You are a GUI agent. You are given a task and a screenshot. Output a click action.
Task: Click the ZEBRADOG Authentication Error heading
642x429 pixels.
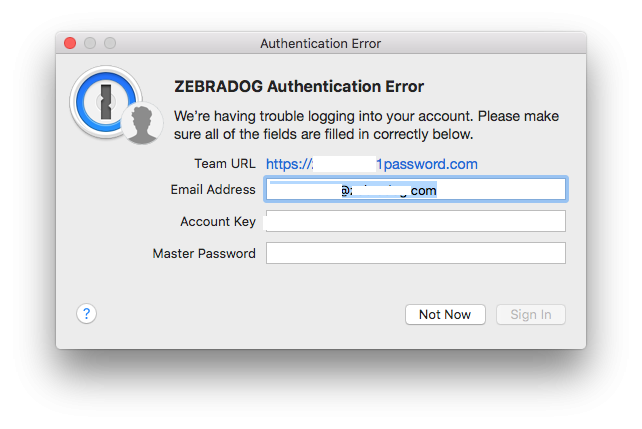299,86
